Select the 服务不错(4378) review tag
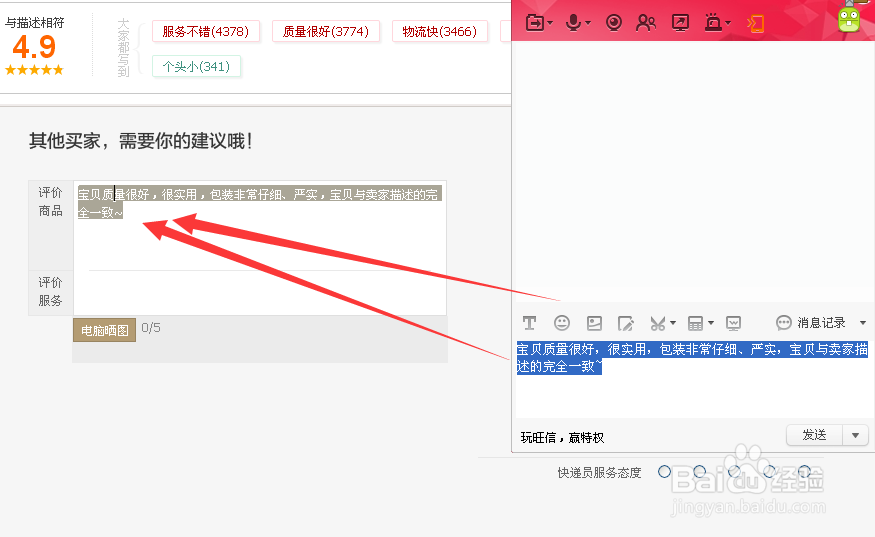 click(x=205, y=31)
